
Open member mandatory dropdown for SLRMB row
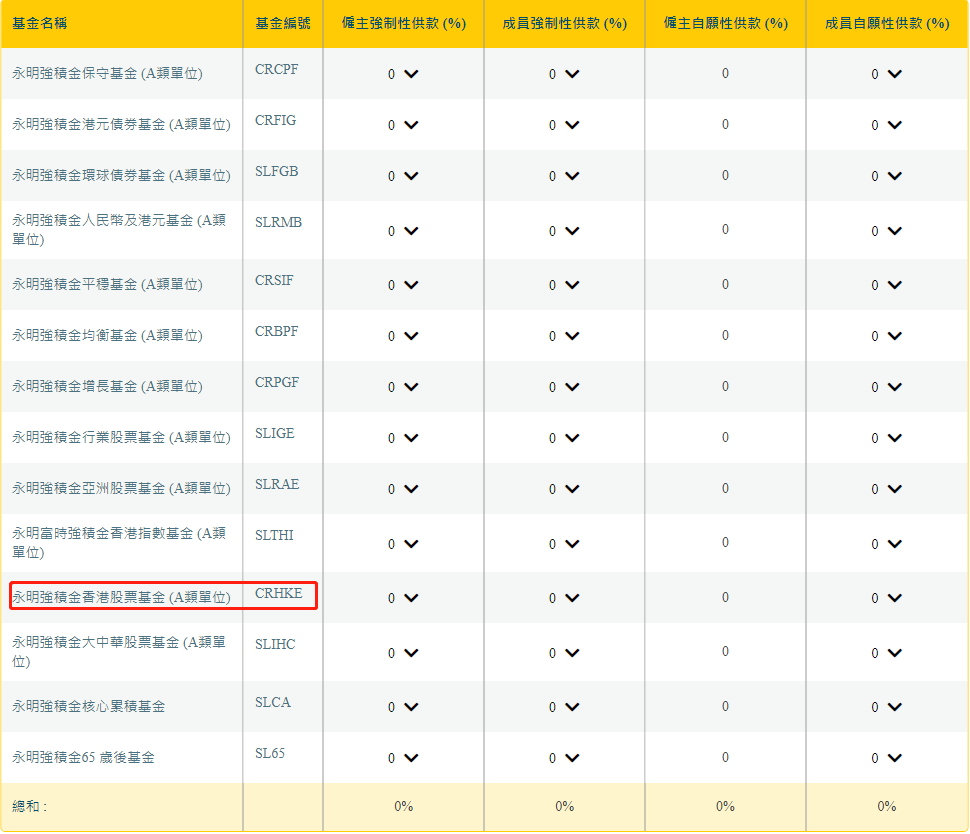[564, 231]
